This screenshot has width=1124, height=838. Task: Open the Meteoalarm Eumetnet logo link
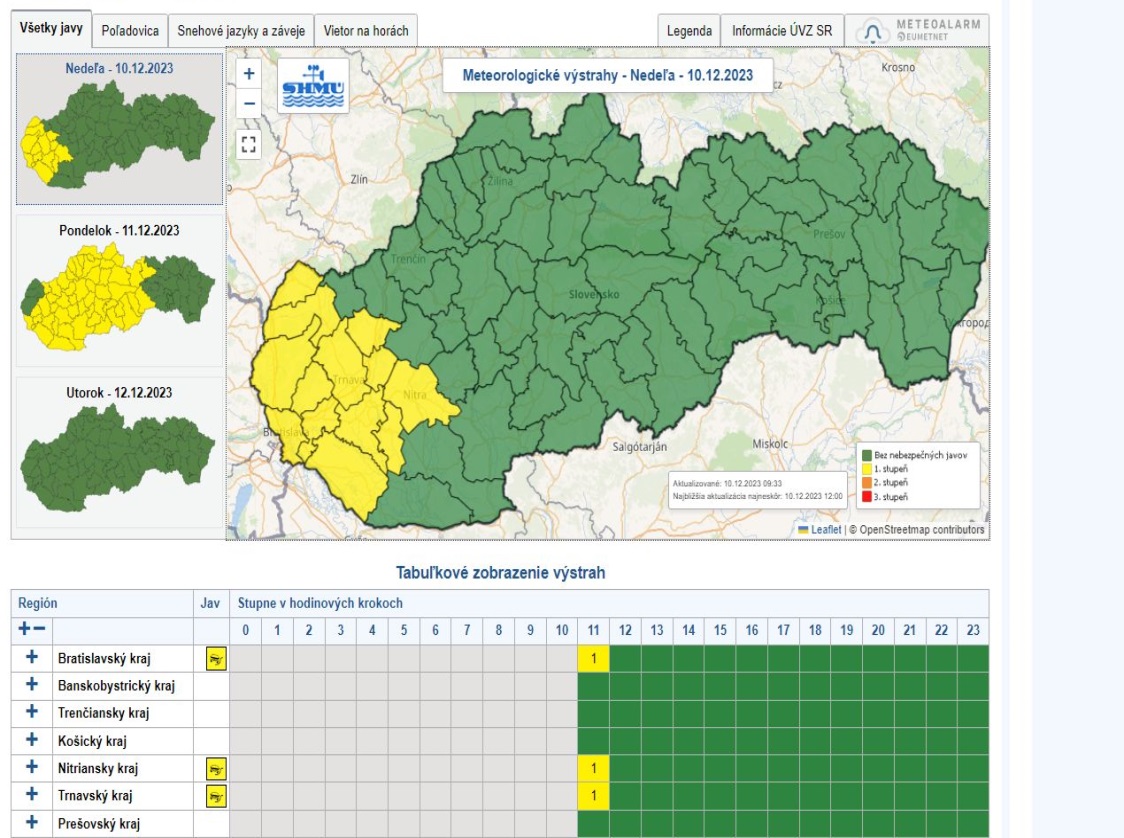[918, 30]
